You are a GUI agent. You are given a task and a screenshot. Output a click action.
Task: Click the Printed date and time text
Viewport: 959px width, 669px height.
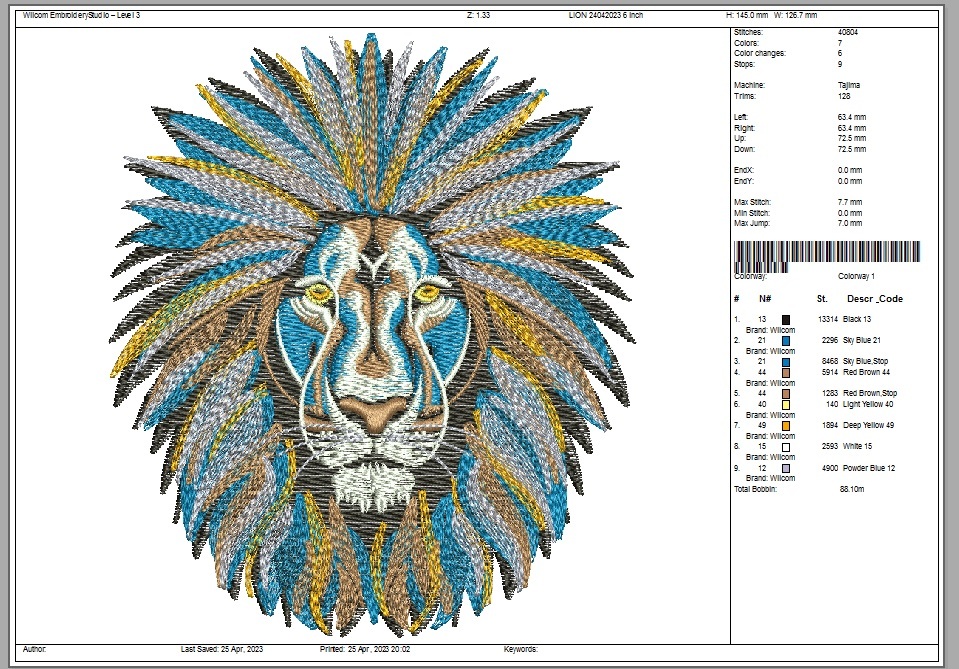click(x=365, y=649)
